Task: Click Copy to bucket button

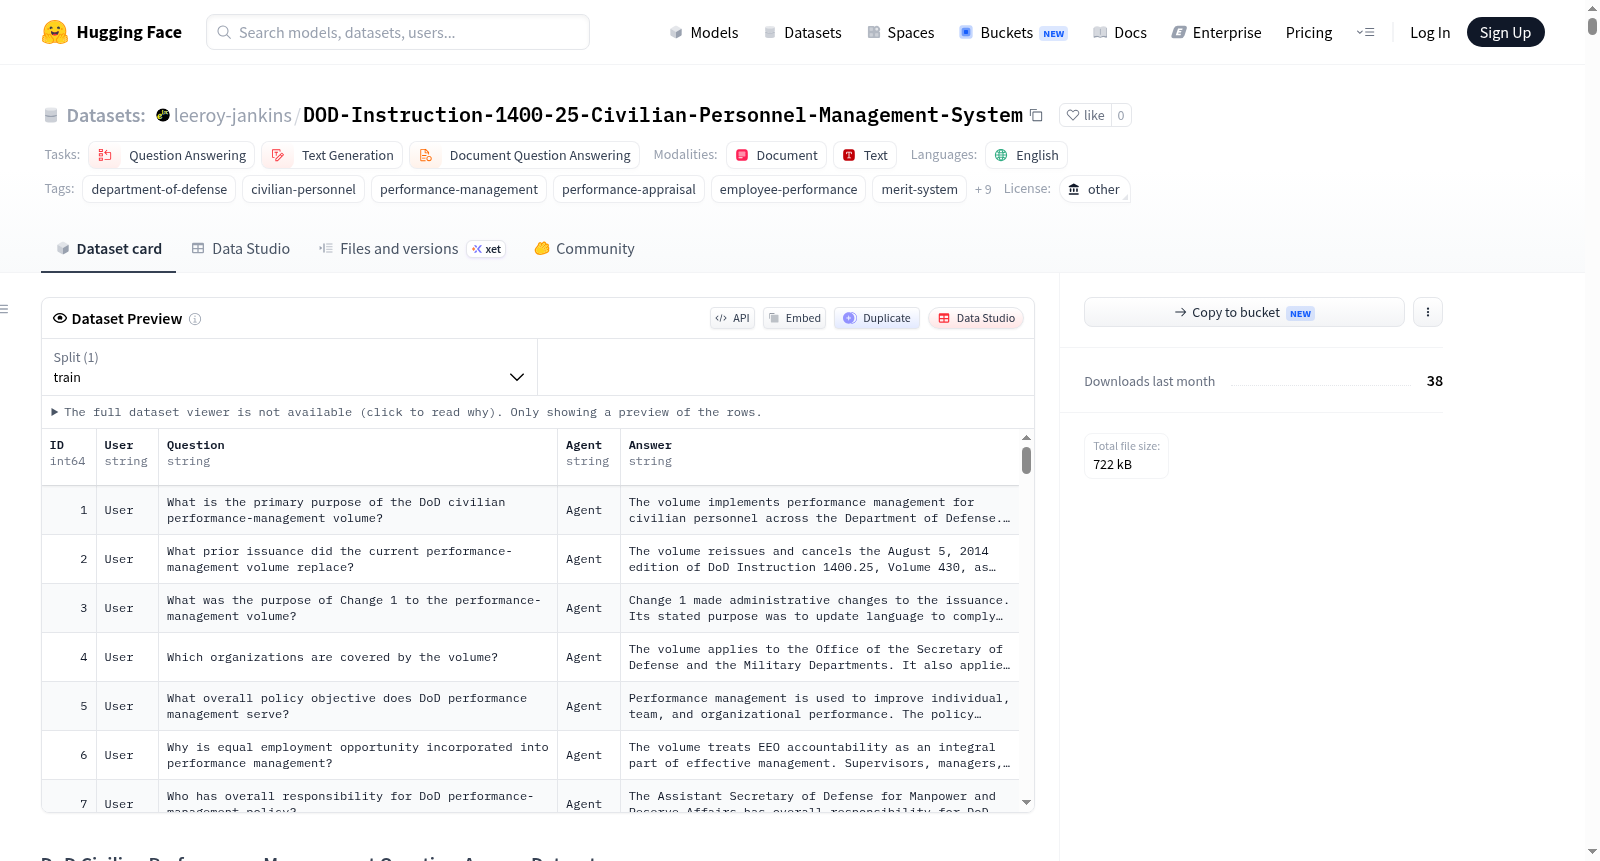Action: 1244,312
